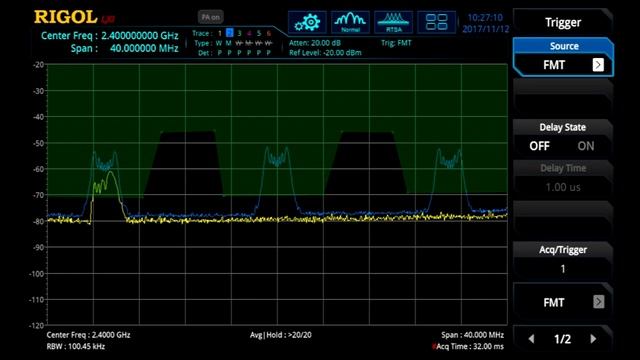Click the bottom Span : 40.000 MHz readout
The image size is (640, 360).
coord(472,335)
